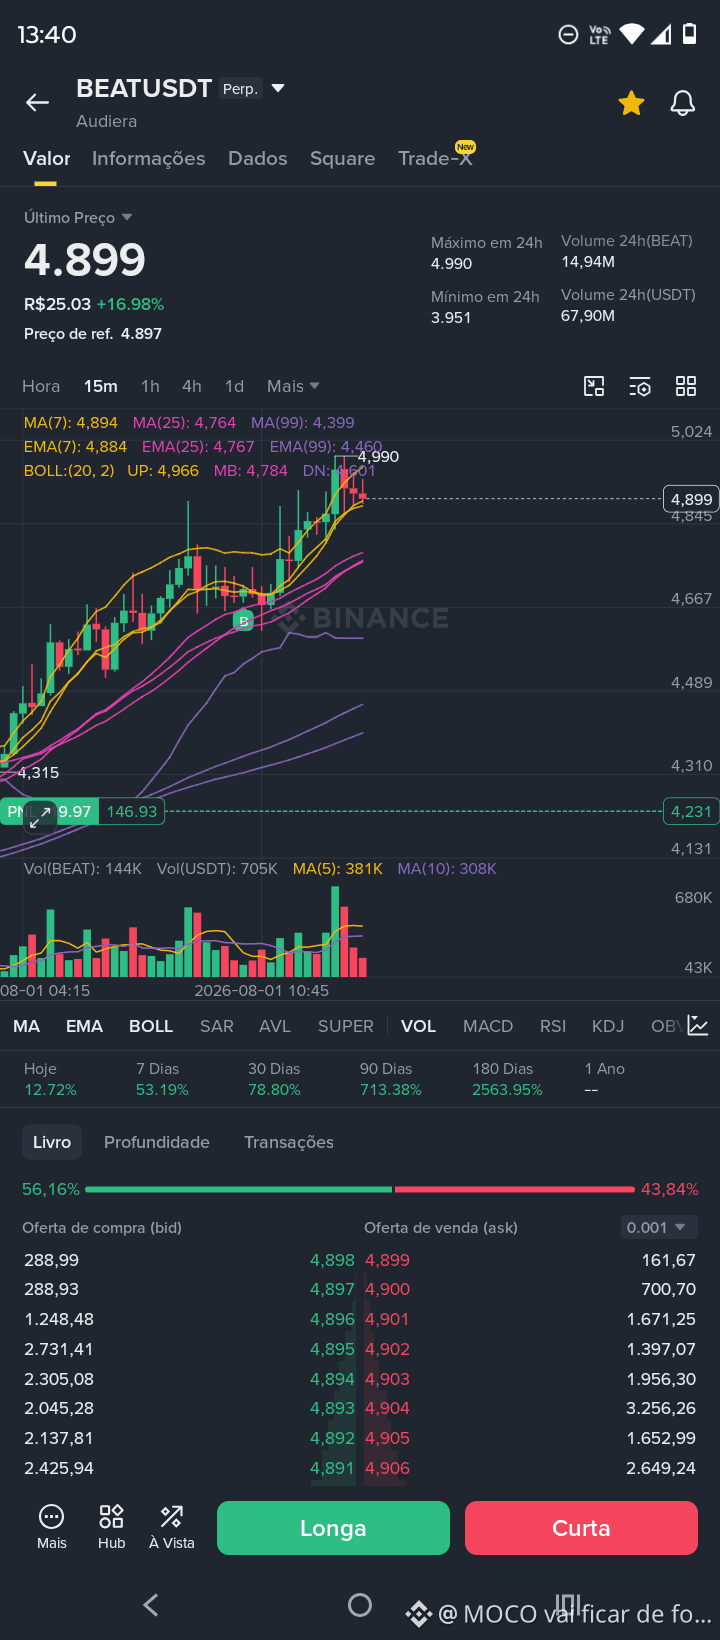The image size is (720, 1640).
Task: Open the multi-chart grid layout icon
Action: click(x=686, y=386)
